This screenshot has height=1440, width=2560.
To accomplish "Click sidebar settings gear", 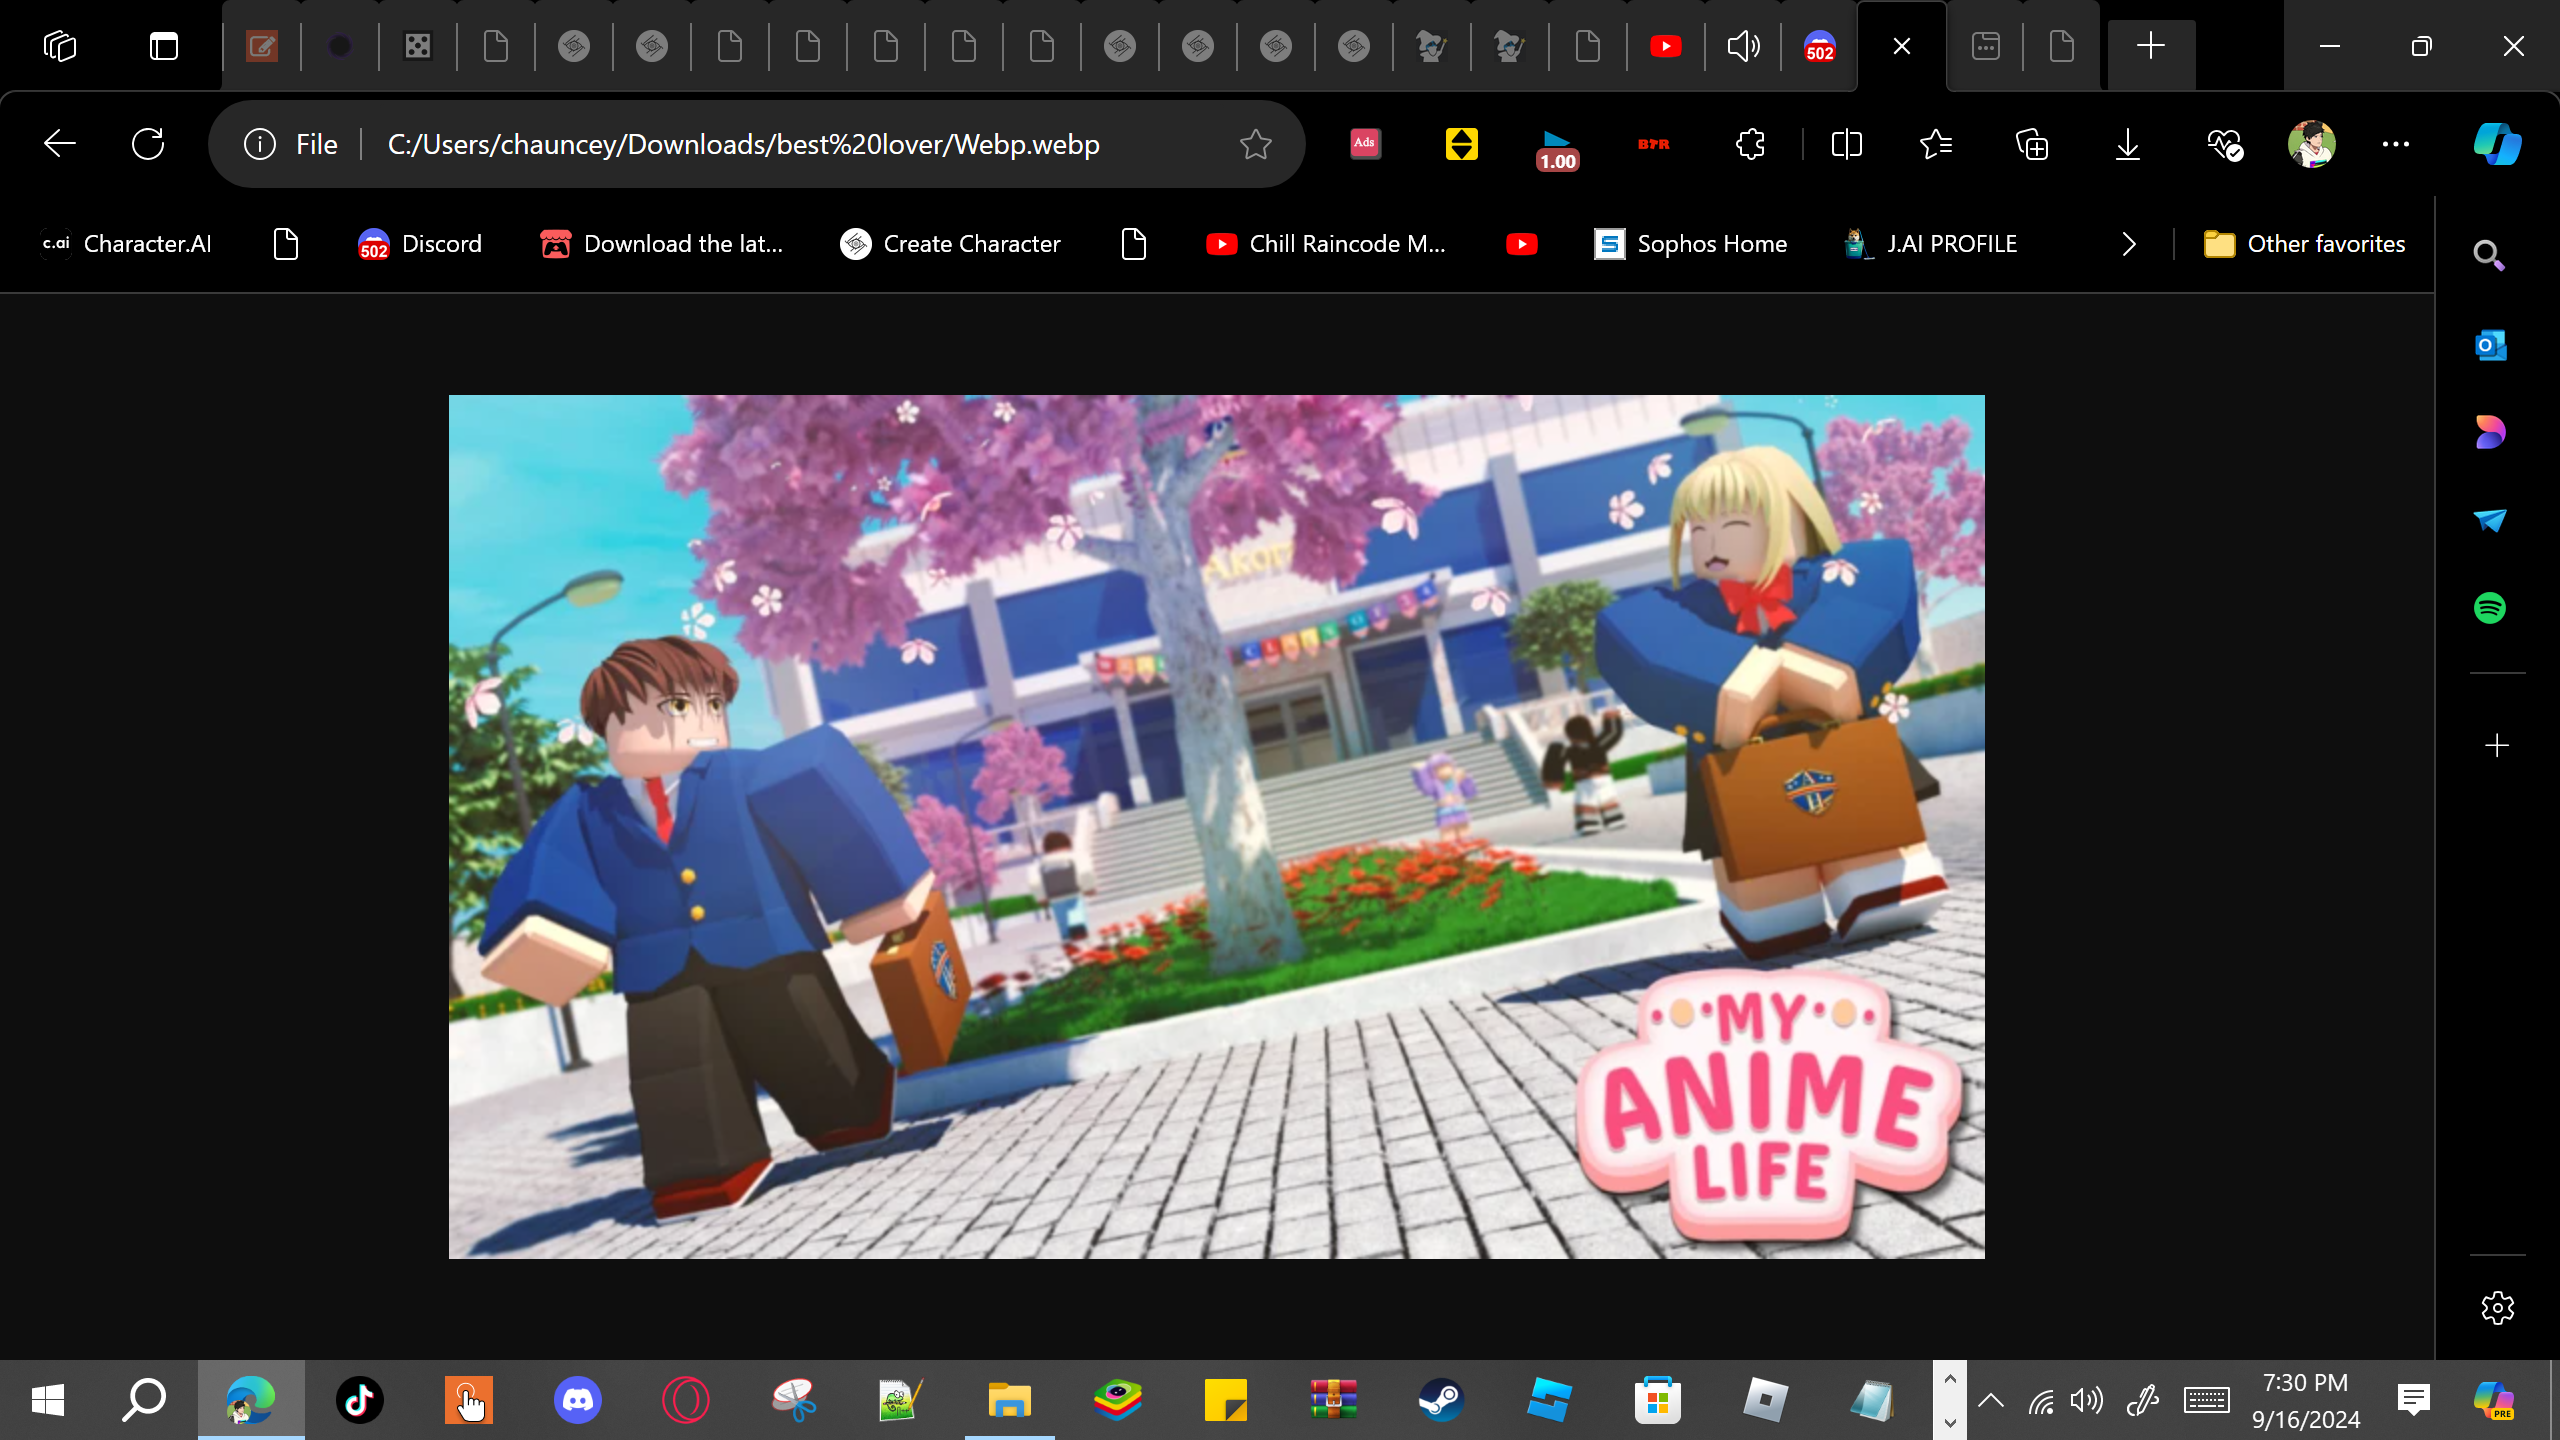I will [x=2497, y=1307].
